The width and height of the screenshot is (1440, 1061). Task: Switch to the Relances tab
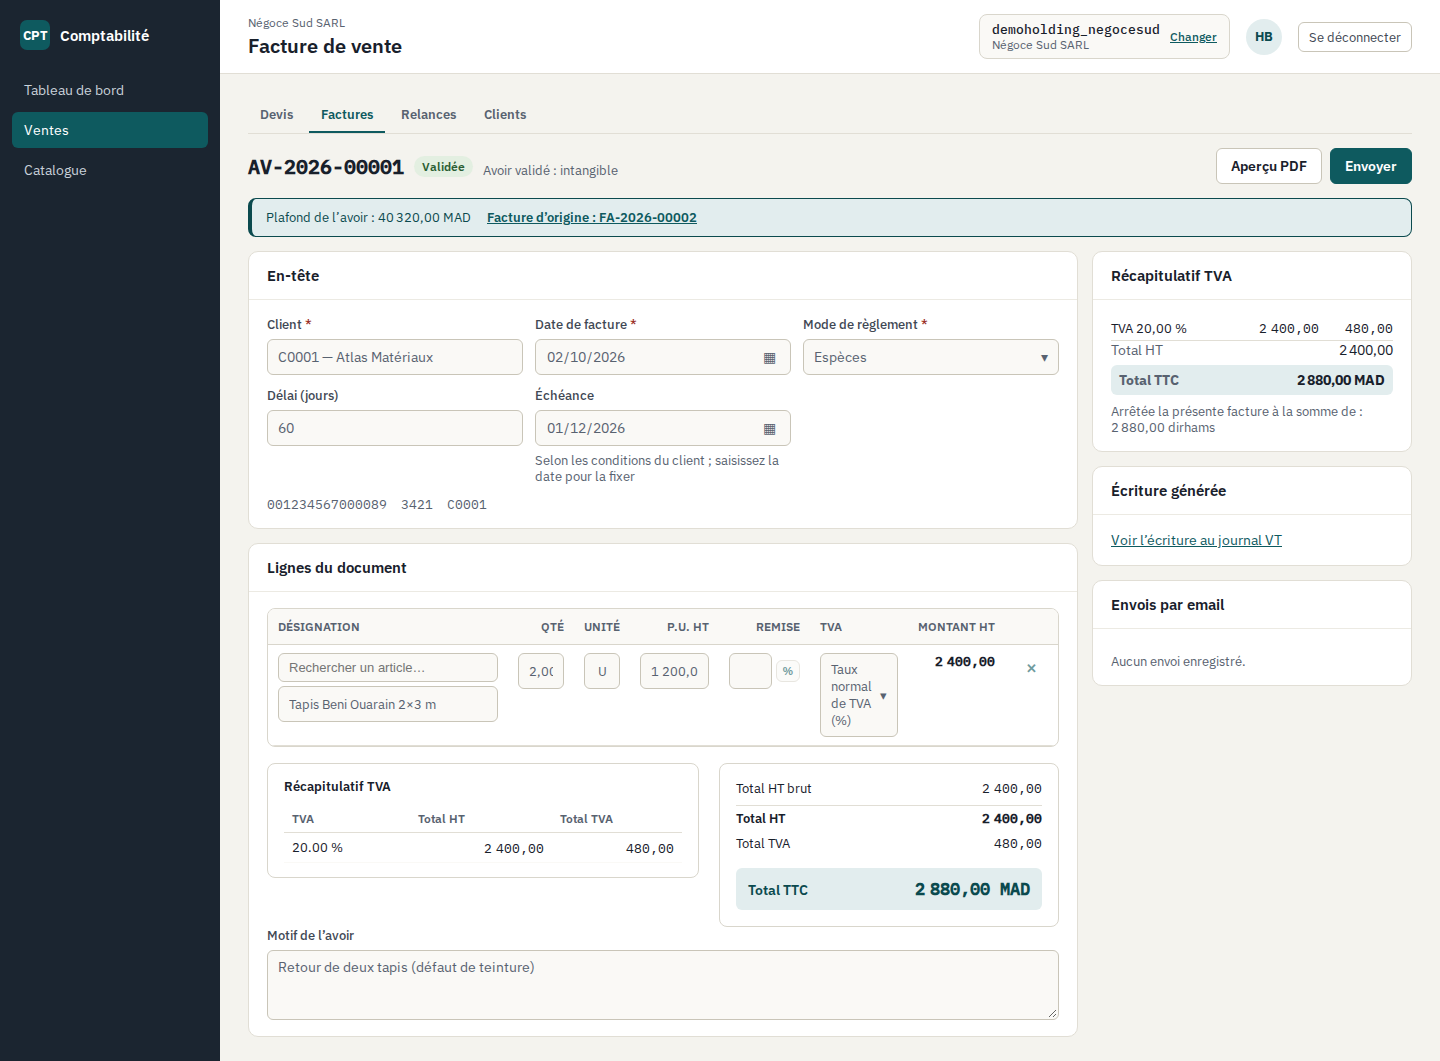point(429,115)
